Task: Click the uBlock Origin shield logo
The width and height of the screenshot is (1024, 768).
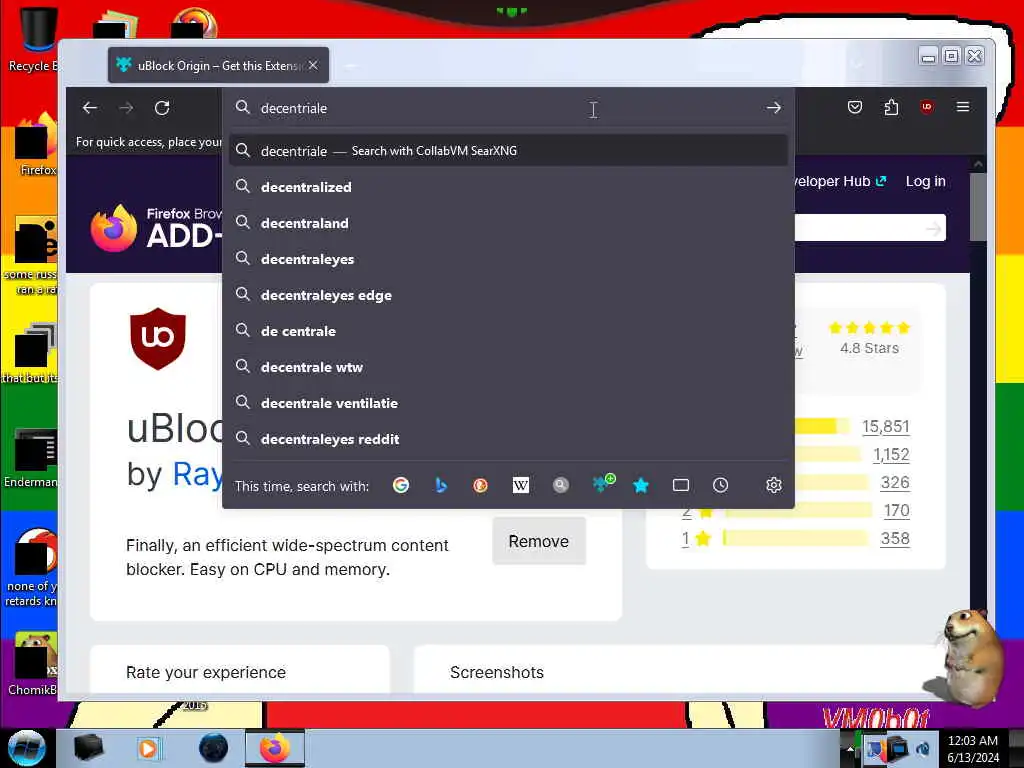Action: point(158,338)
